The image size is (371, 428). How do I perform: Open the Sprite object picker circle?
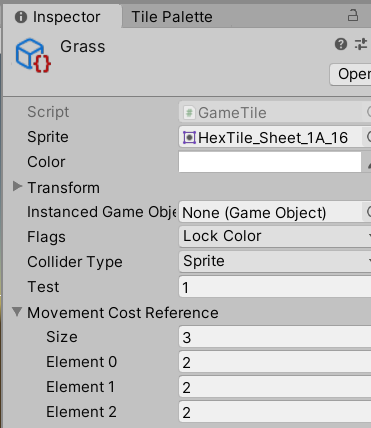click(x=368, y=137)
